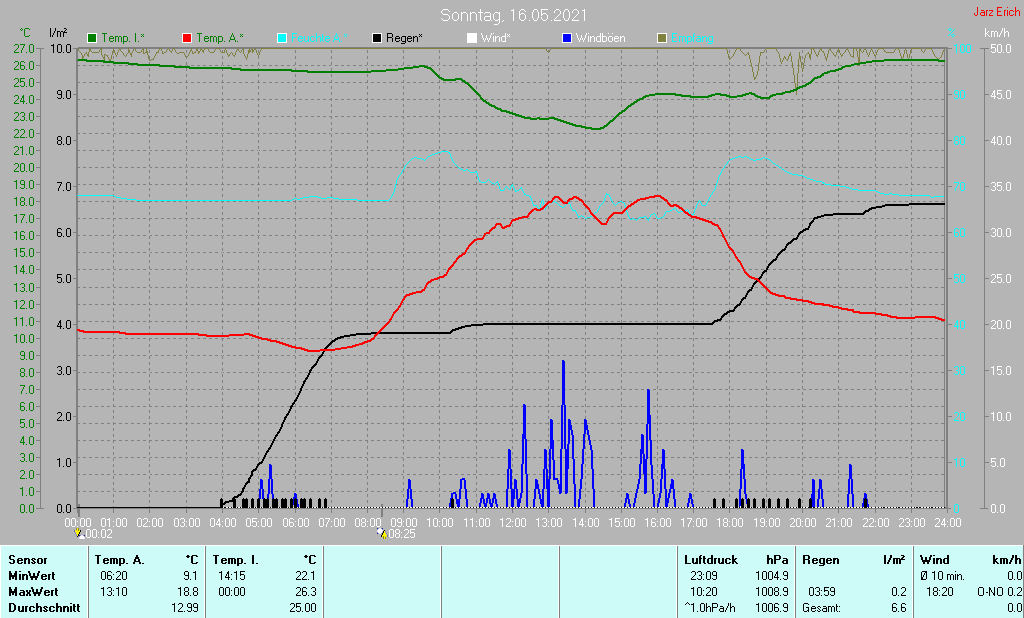Click the 03:59 rain time cell
Screen dimensions: 1024x618
pos(822,592)
